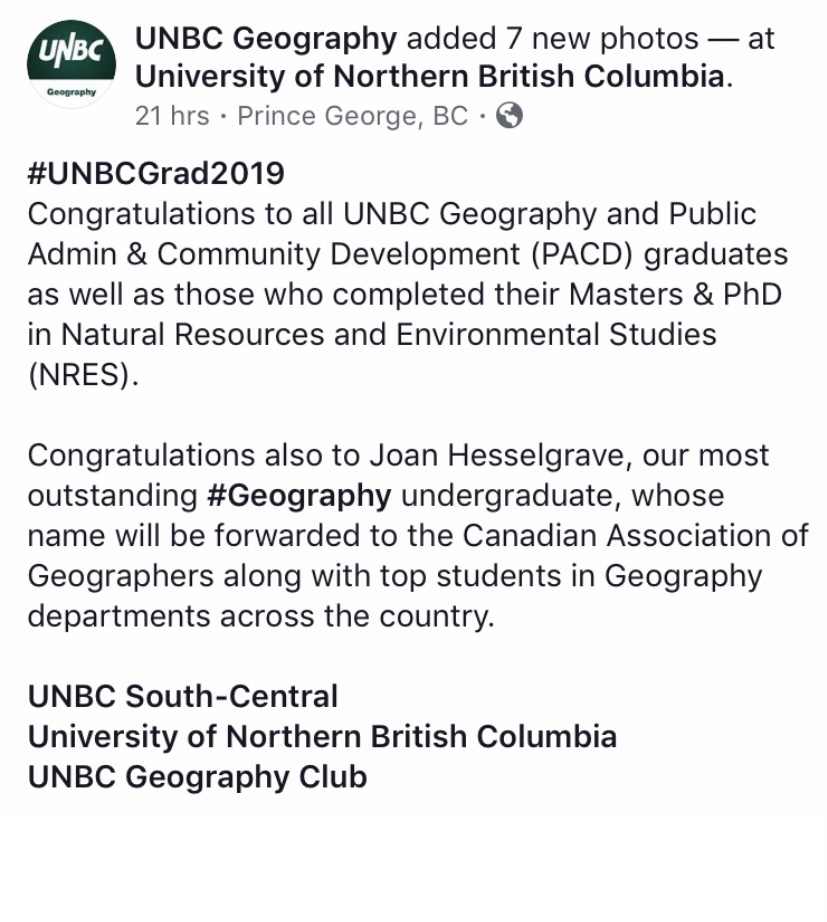The height and width of the screenshot is (922, 827).
Task: Click the globe public privacy icon
Action: (x=509, y=116)
